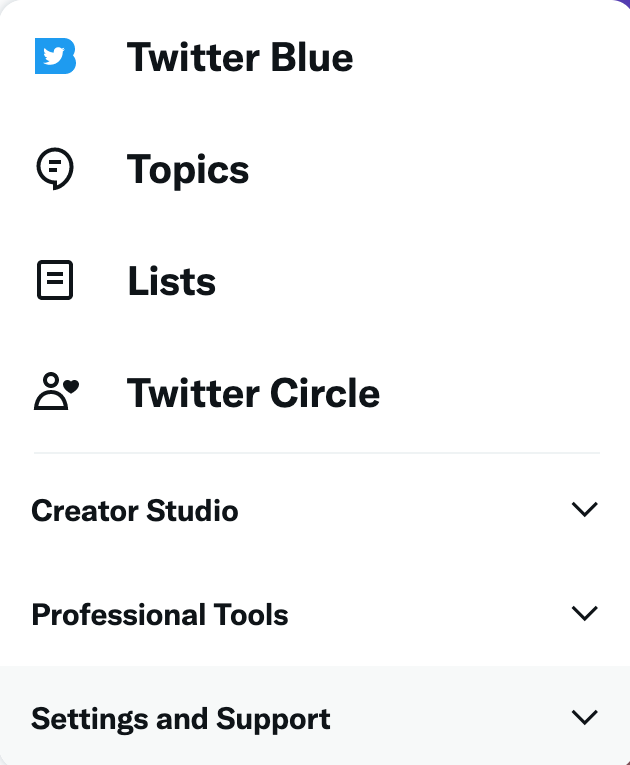Go to the Lists text label
Image resolution: width=630 pixels, height=765 pixels.
[x=171, y=281]
